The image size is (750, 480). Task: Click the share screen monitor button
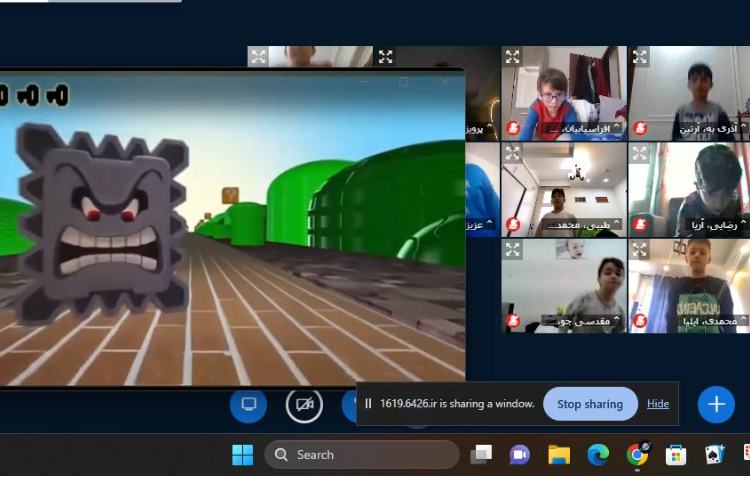[x=248, y=404]
